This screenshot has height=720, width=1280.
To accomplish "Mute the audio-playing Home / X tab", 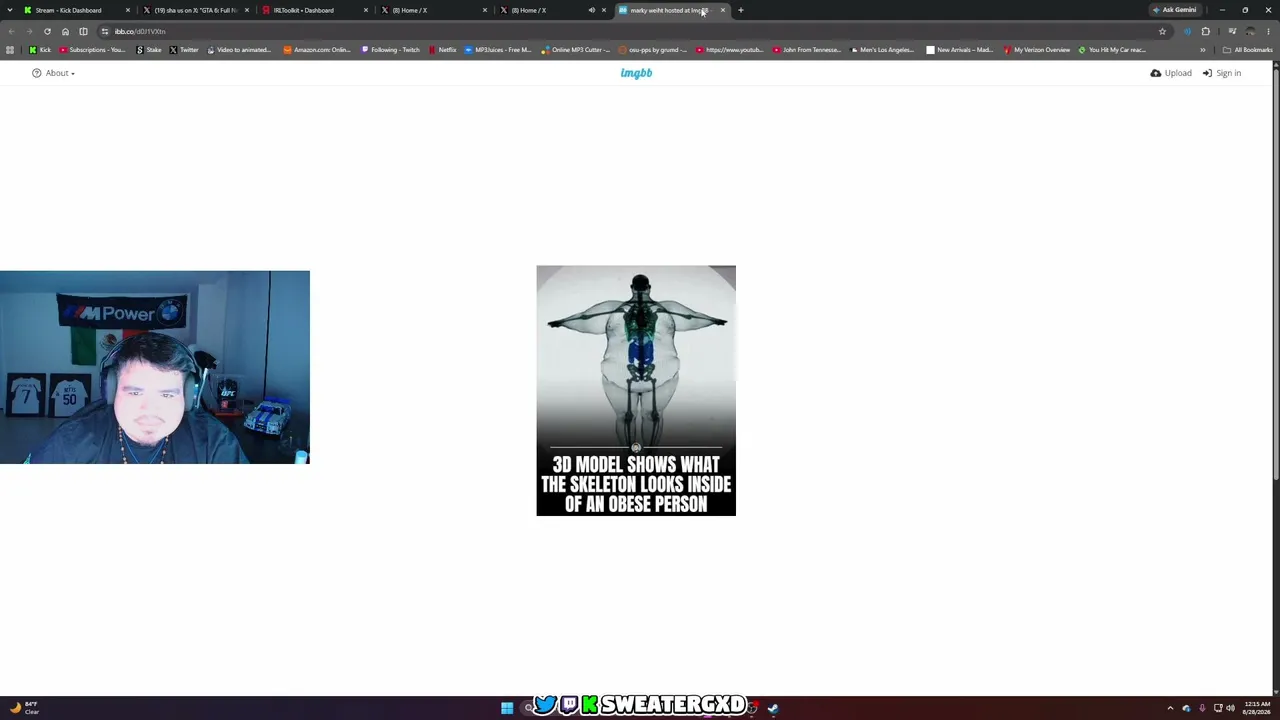I will click(591, 10).
